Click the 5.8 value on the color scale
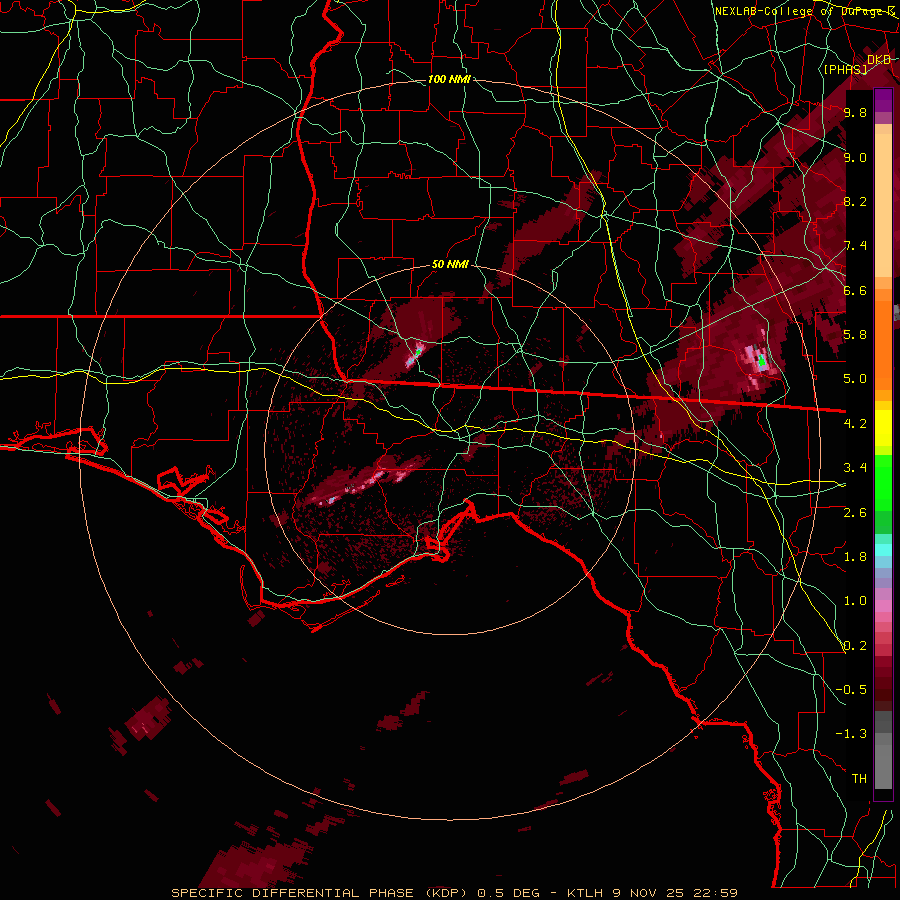Viewport: 900px width, 900px height. pyautogui.click(x=855, y=335)
